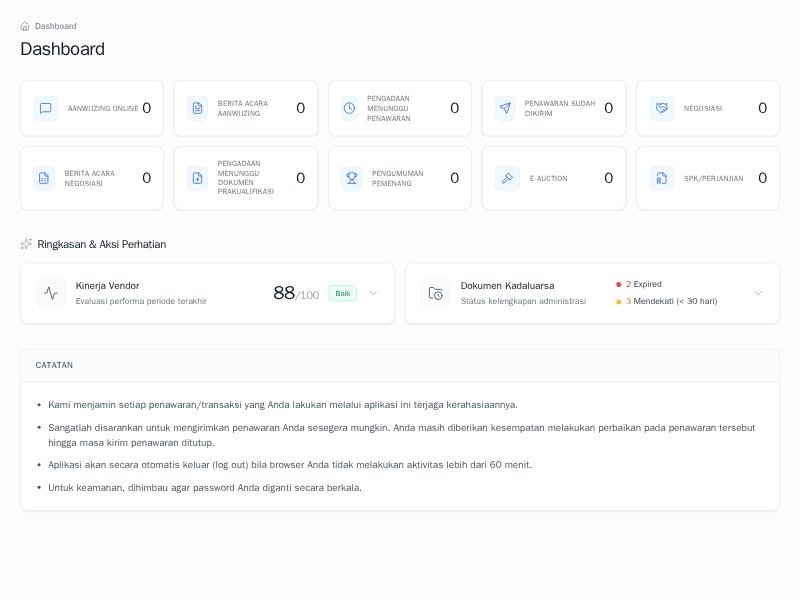Click the paper plane Penawaran Sudah Dikirim icon
The width and height of the screenshot is (800, 600).
(505, 108)
